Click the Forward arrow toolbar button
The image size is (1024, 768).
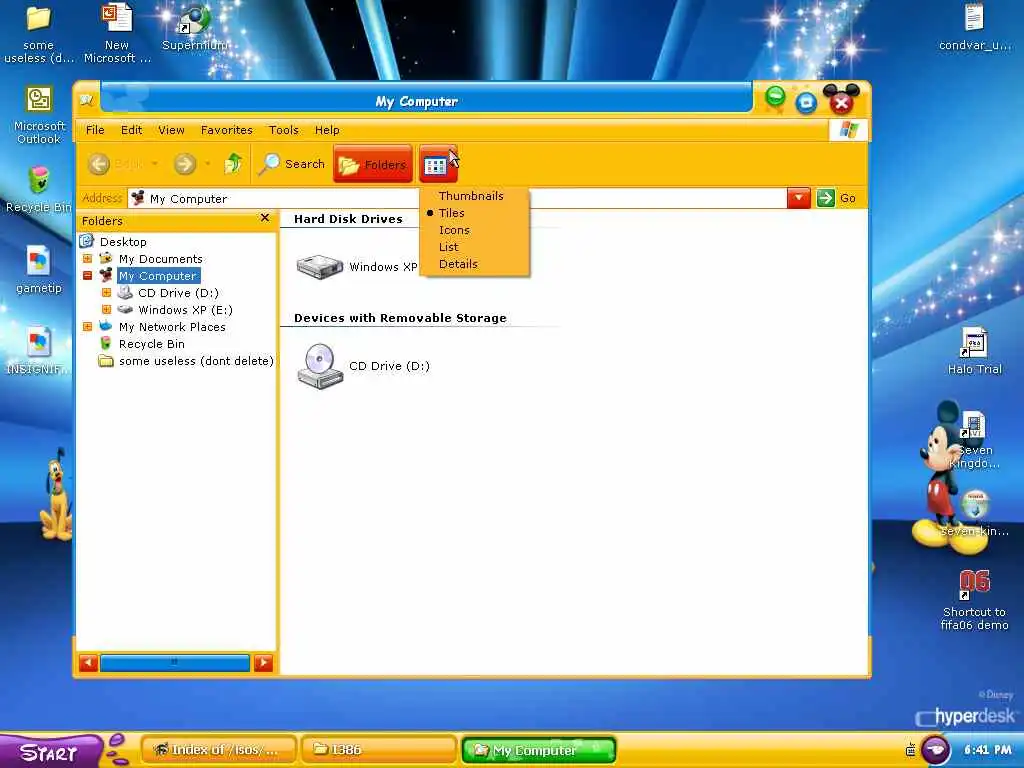click(185, 164)
